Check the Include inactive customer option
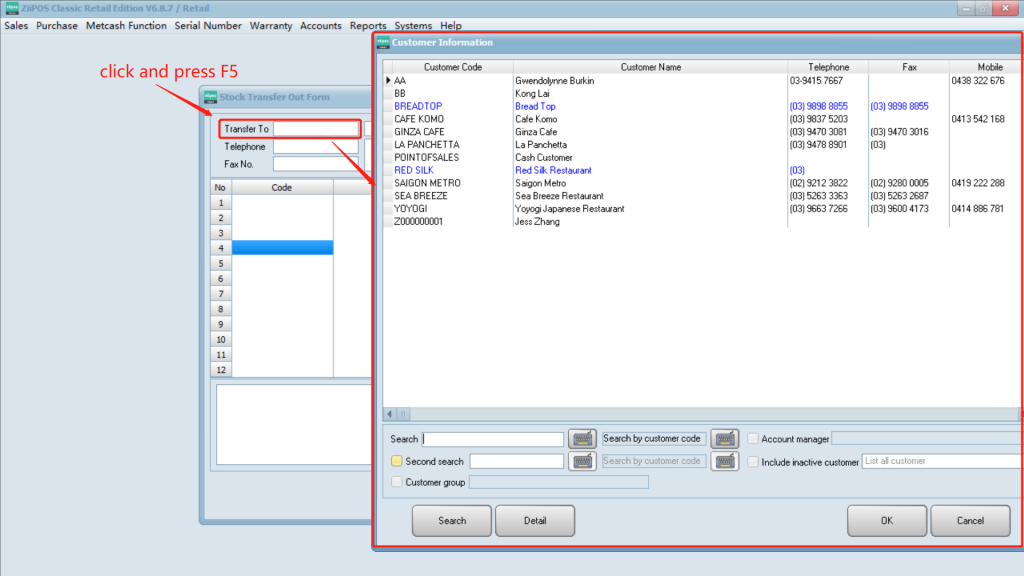1024x576 pixels. click(x=753, y=462)
